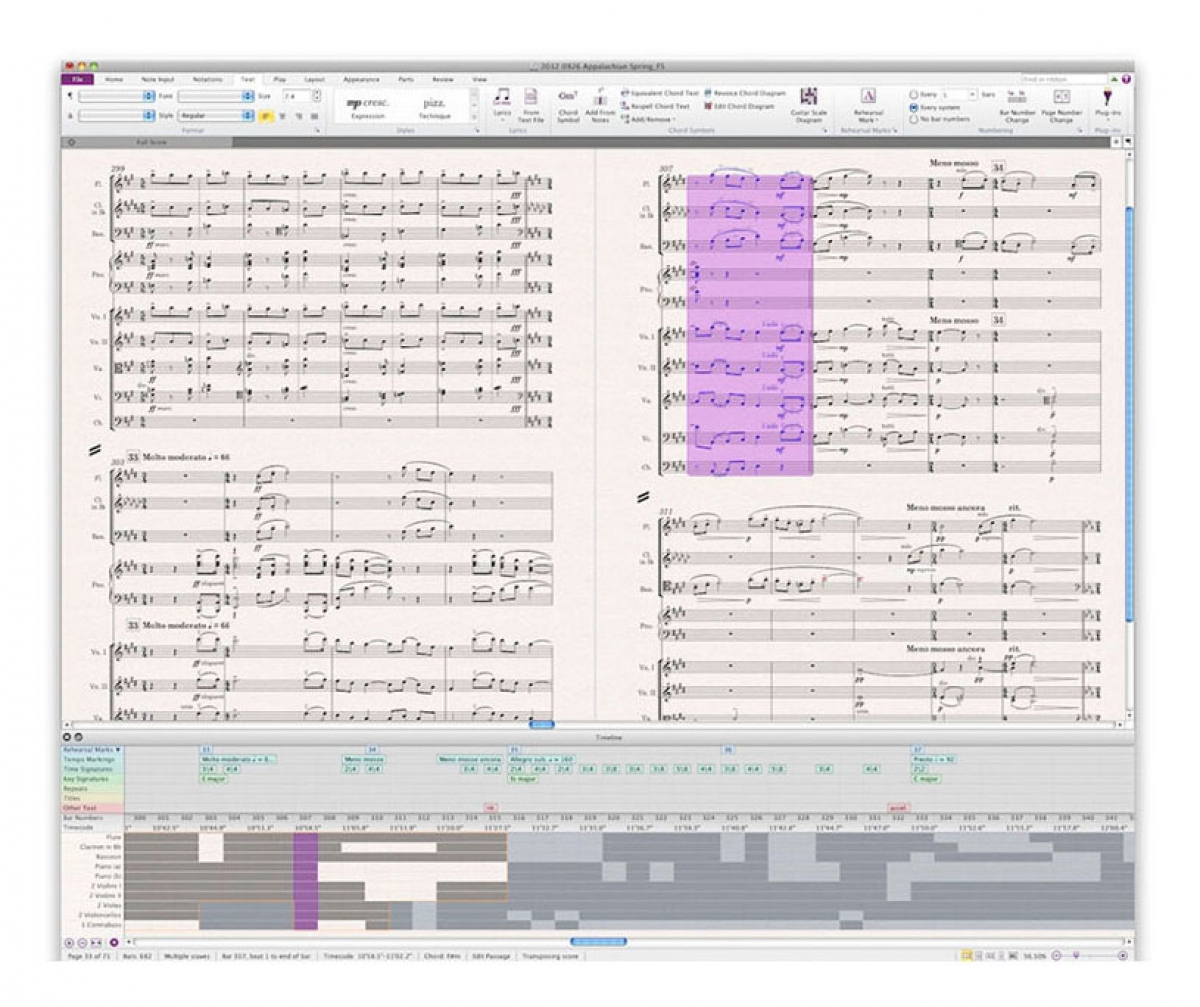Switch to the Play tab
The height and width of the screenshot is (1007, 1200).
280,78
